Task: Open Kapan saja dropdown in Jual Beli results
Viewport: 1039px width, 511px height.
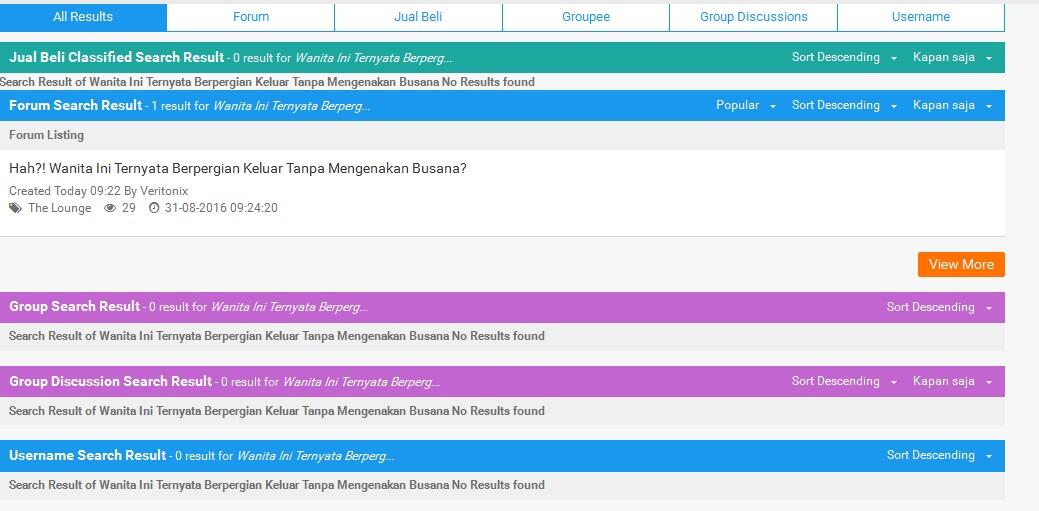Action: tap(952, 58)
